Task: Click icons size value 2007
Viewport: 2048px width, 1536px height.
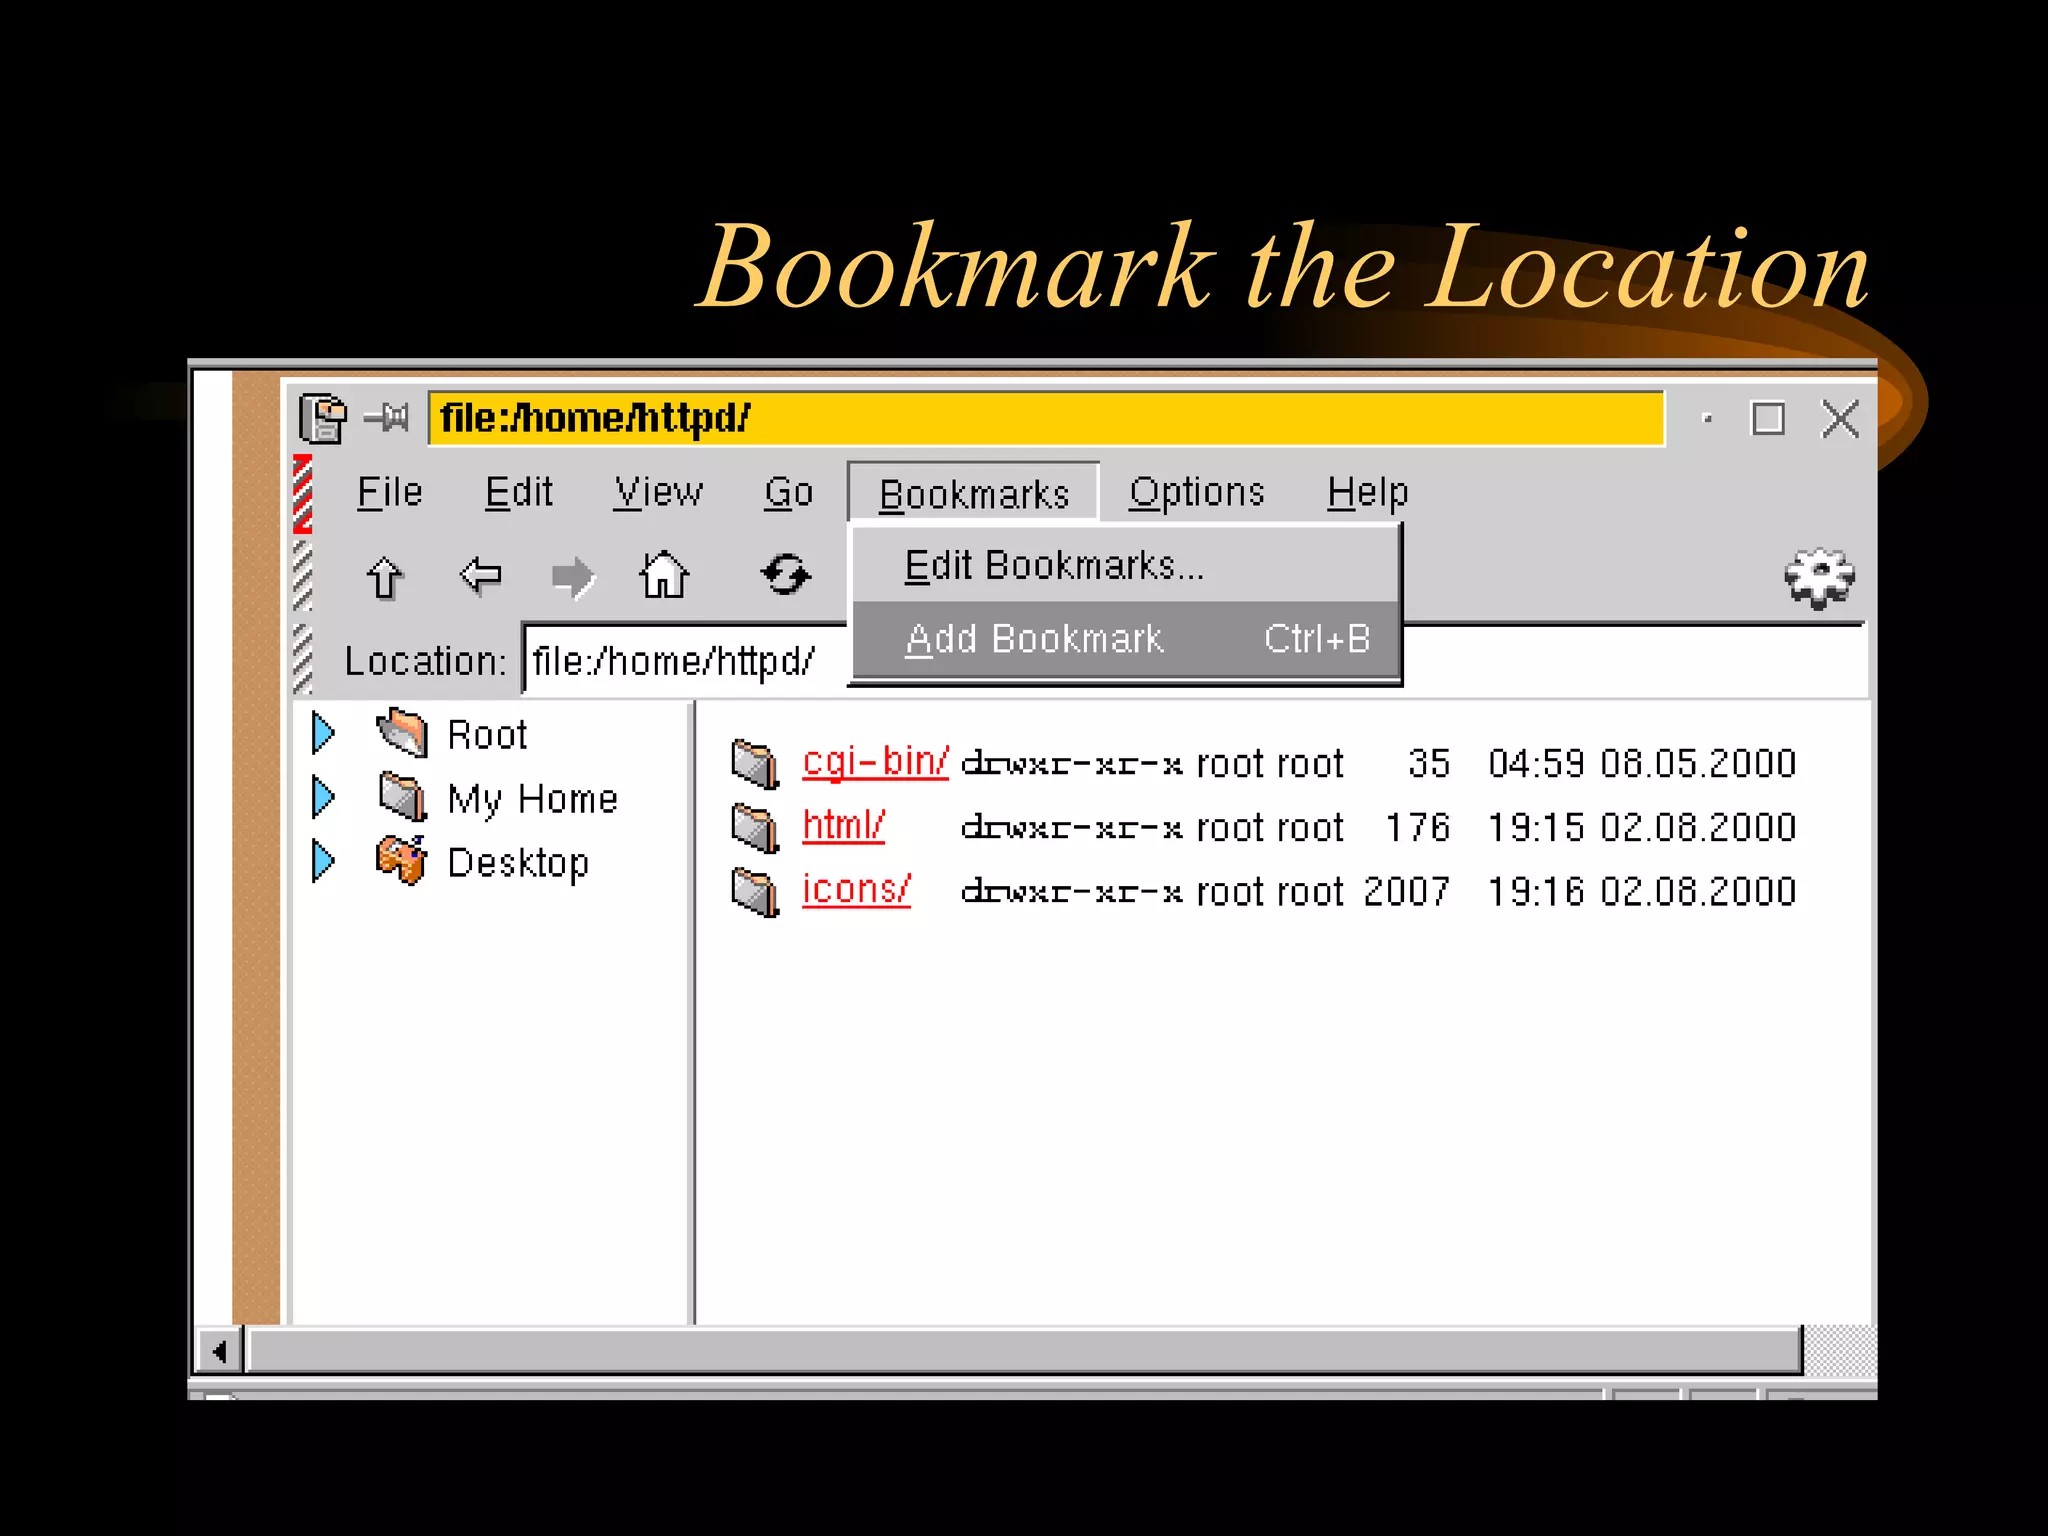Action: pos(1406,892)
